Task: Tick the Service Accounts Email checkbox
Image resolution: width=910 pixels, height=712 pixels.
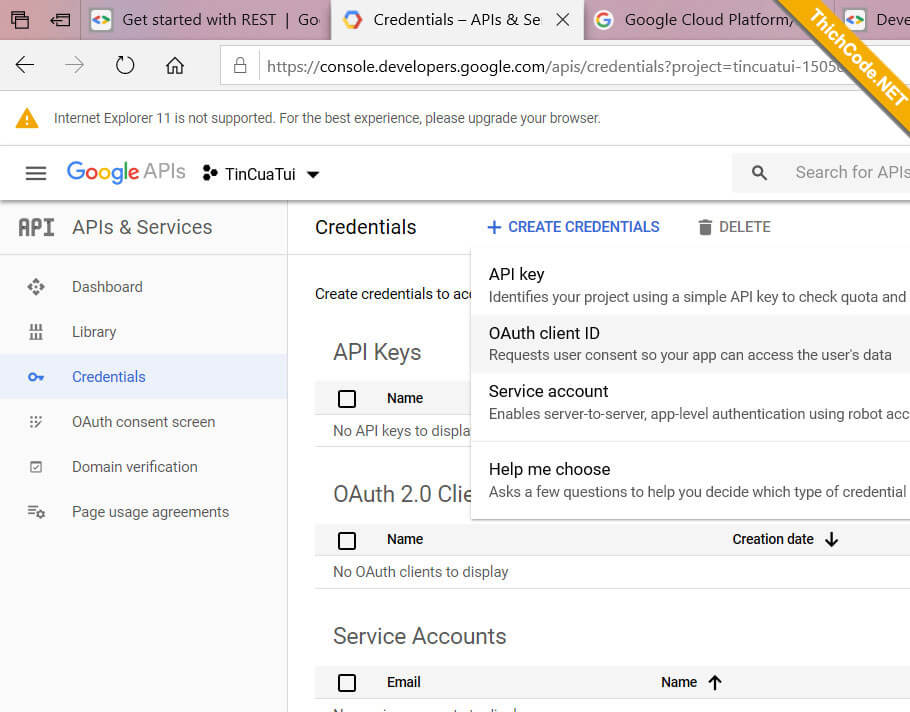Action: tap(347, 682)
